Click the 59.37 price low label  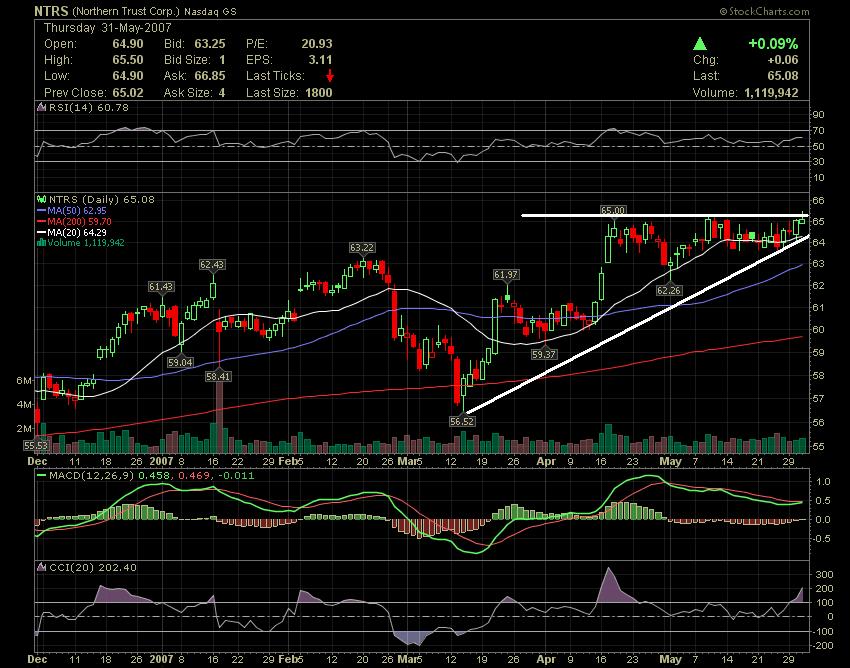(544, 355)
